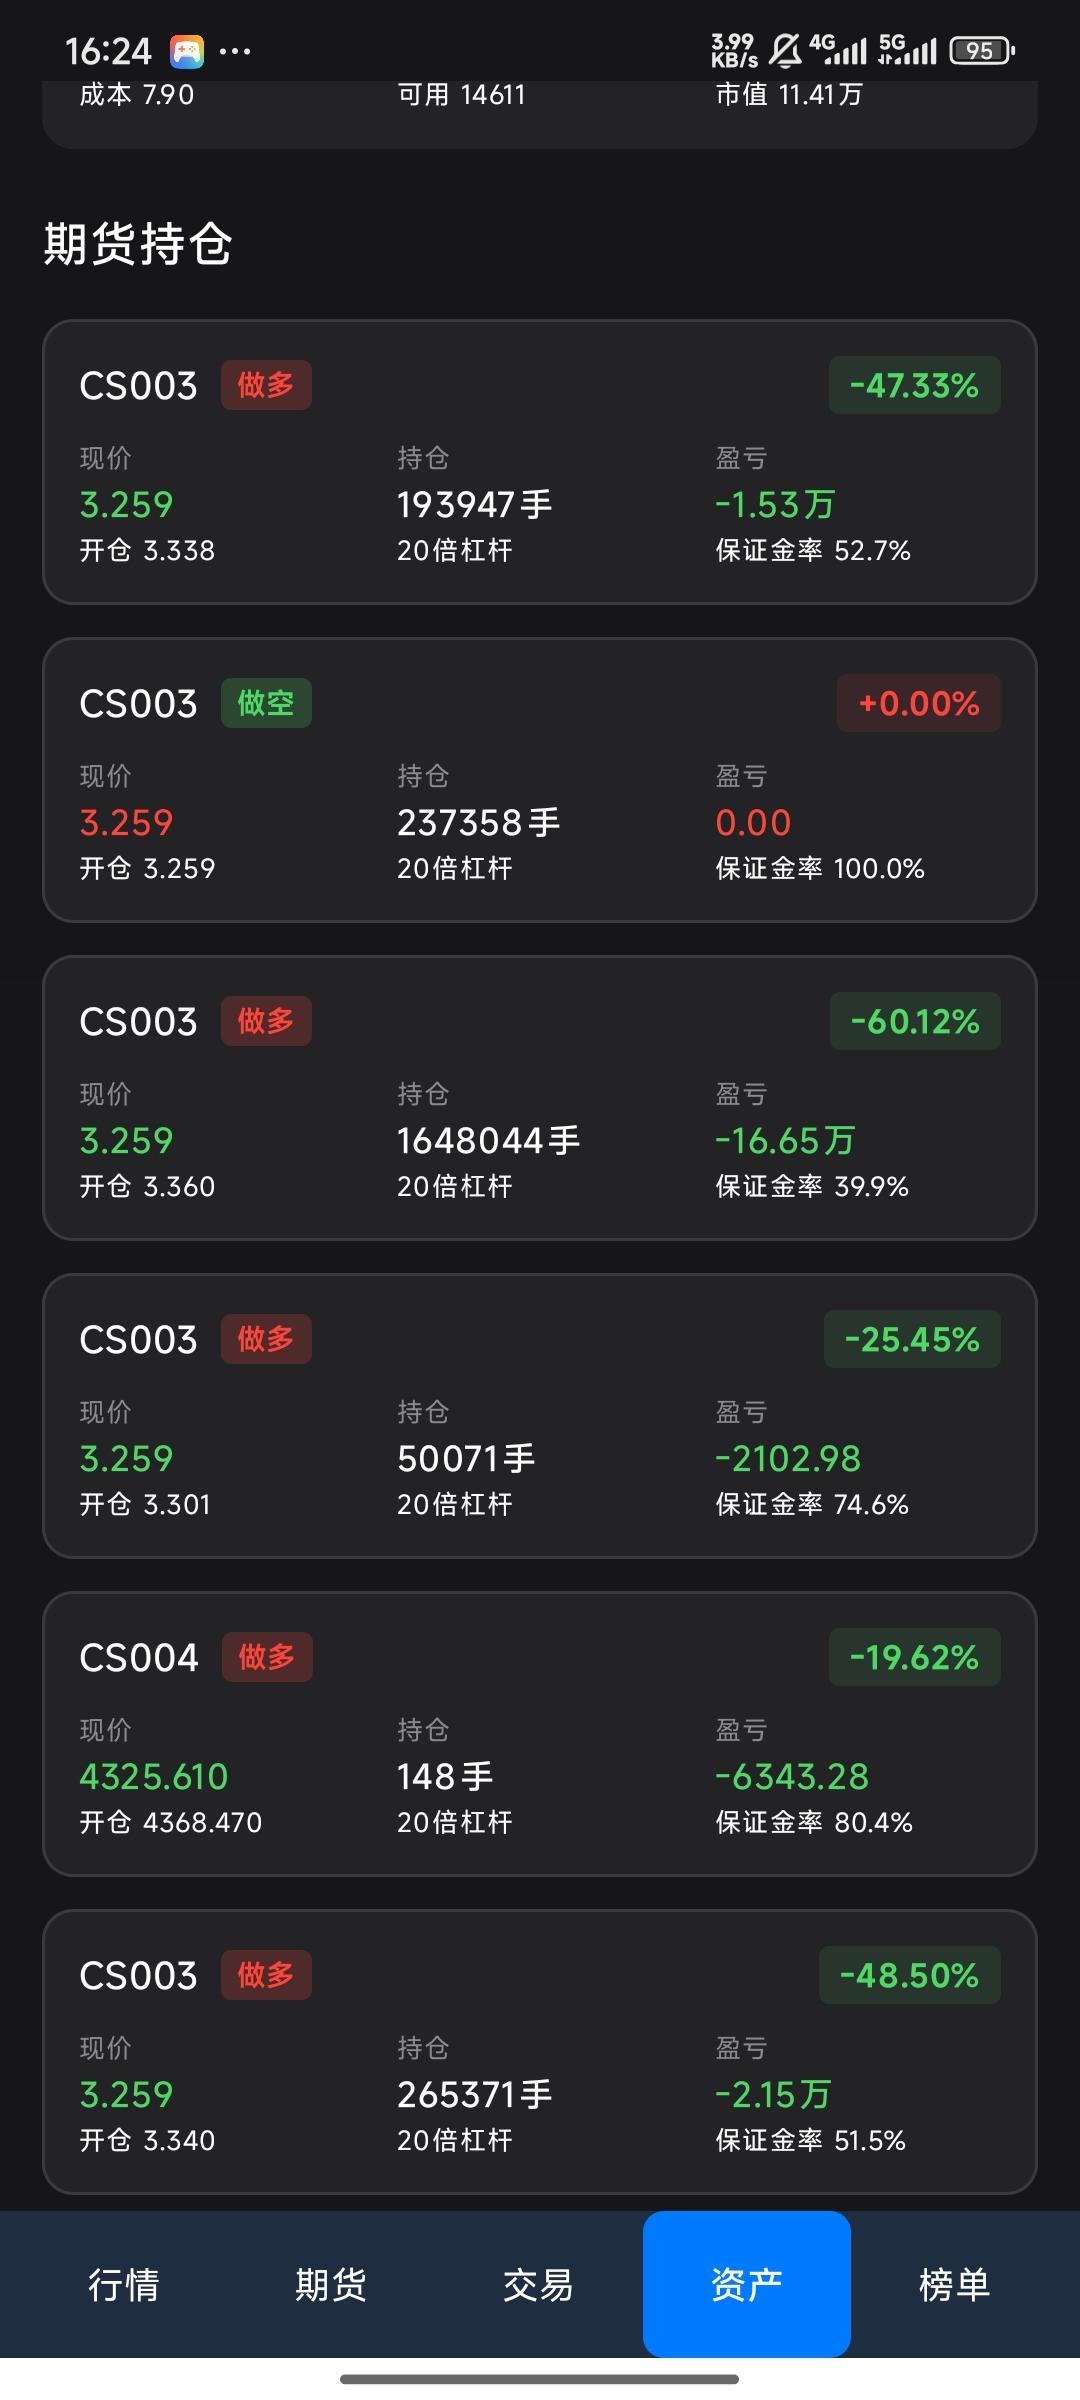Tap the -25.45% badge on CS003 position
The width and height of the screenshot is (1080, 2400).
coord(912,1339)
